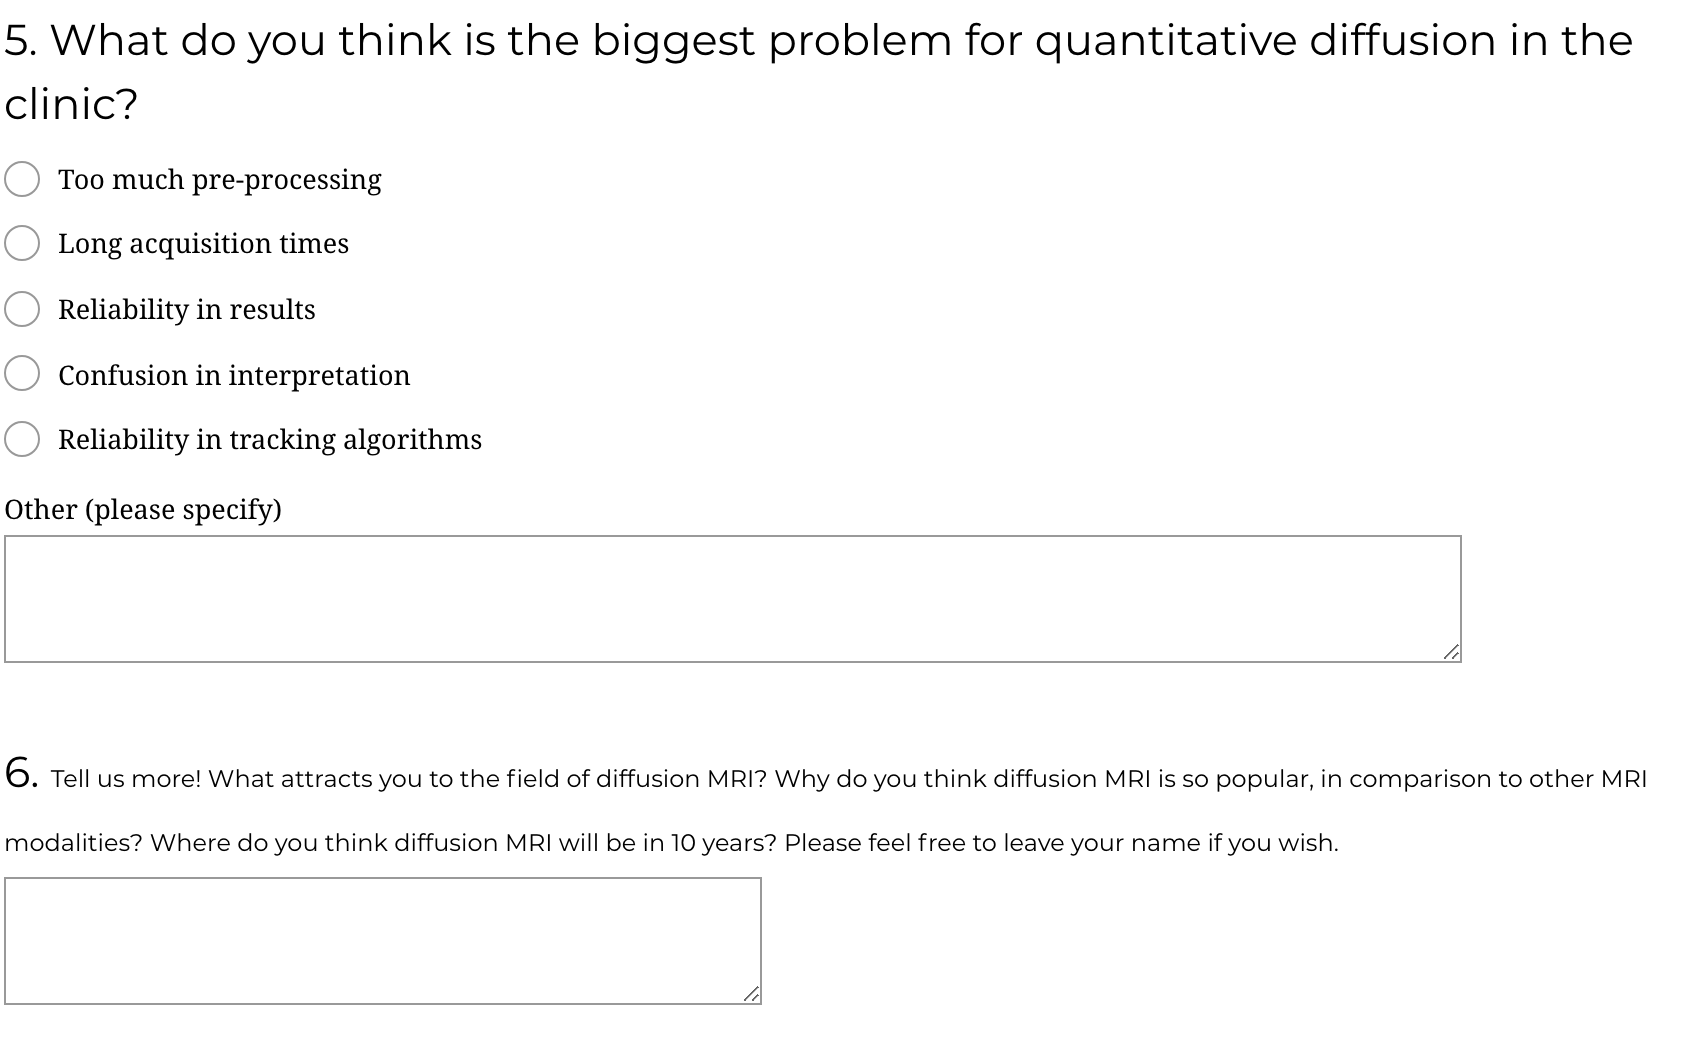Click the 'Confusion in interpretation' label text

coord(234,375)
